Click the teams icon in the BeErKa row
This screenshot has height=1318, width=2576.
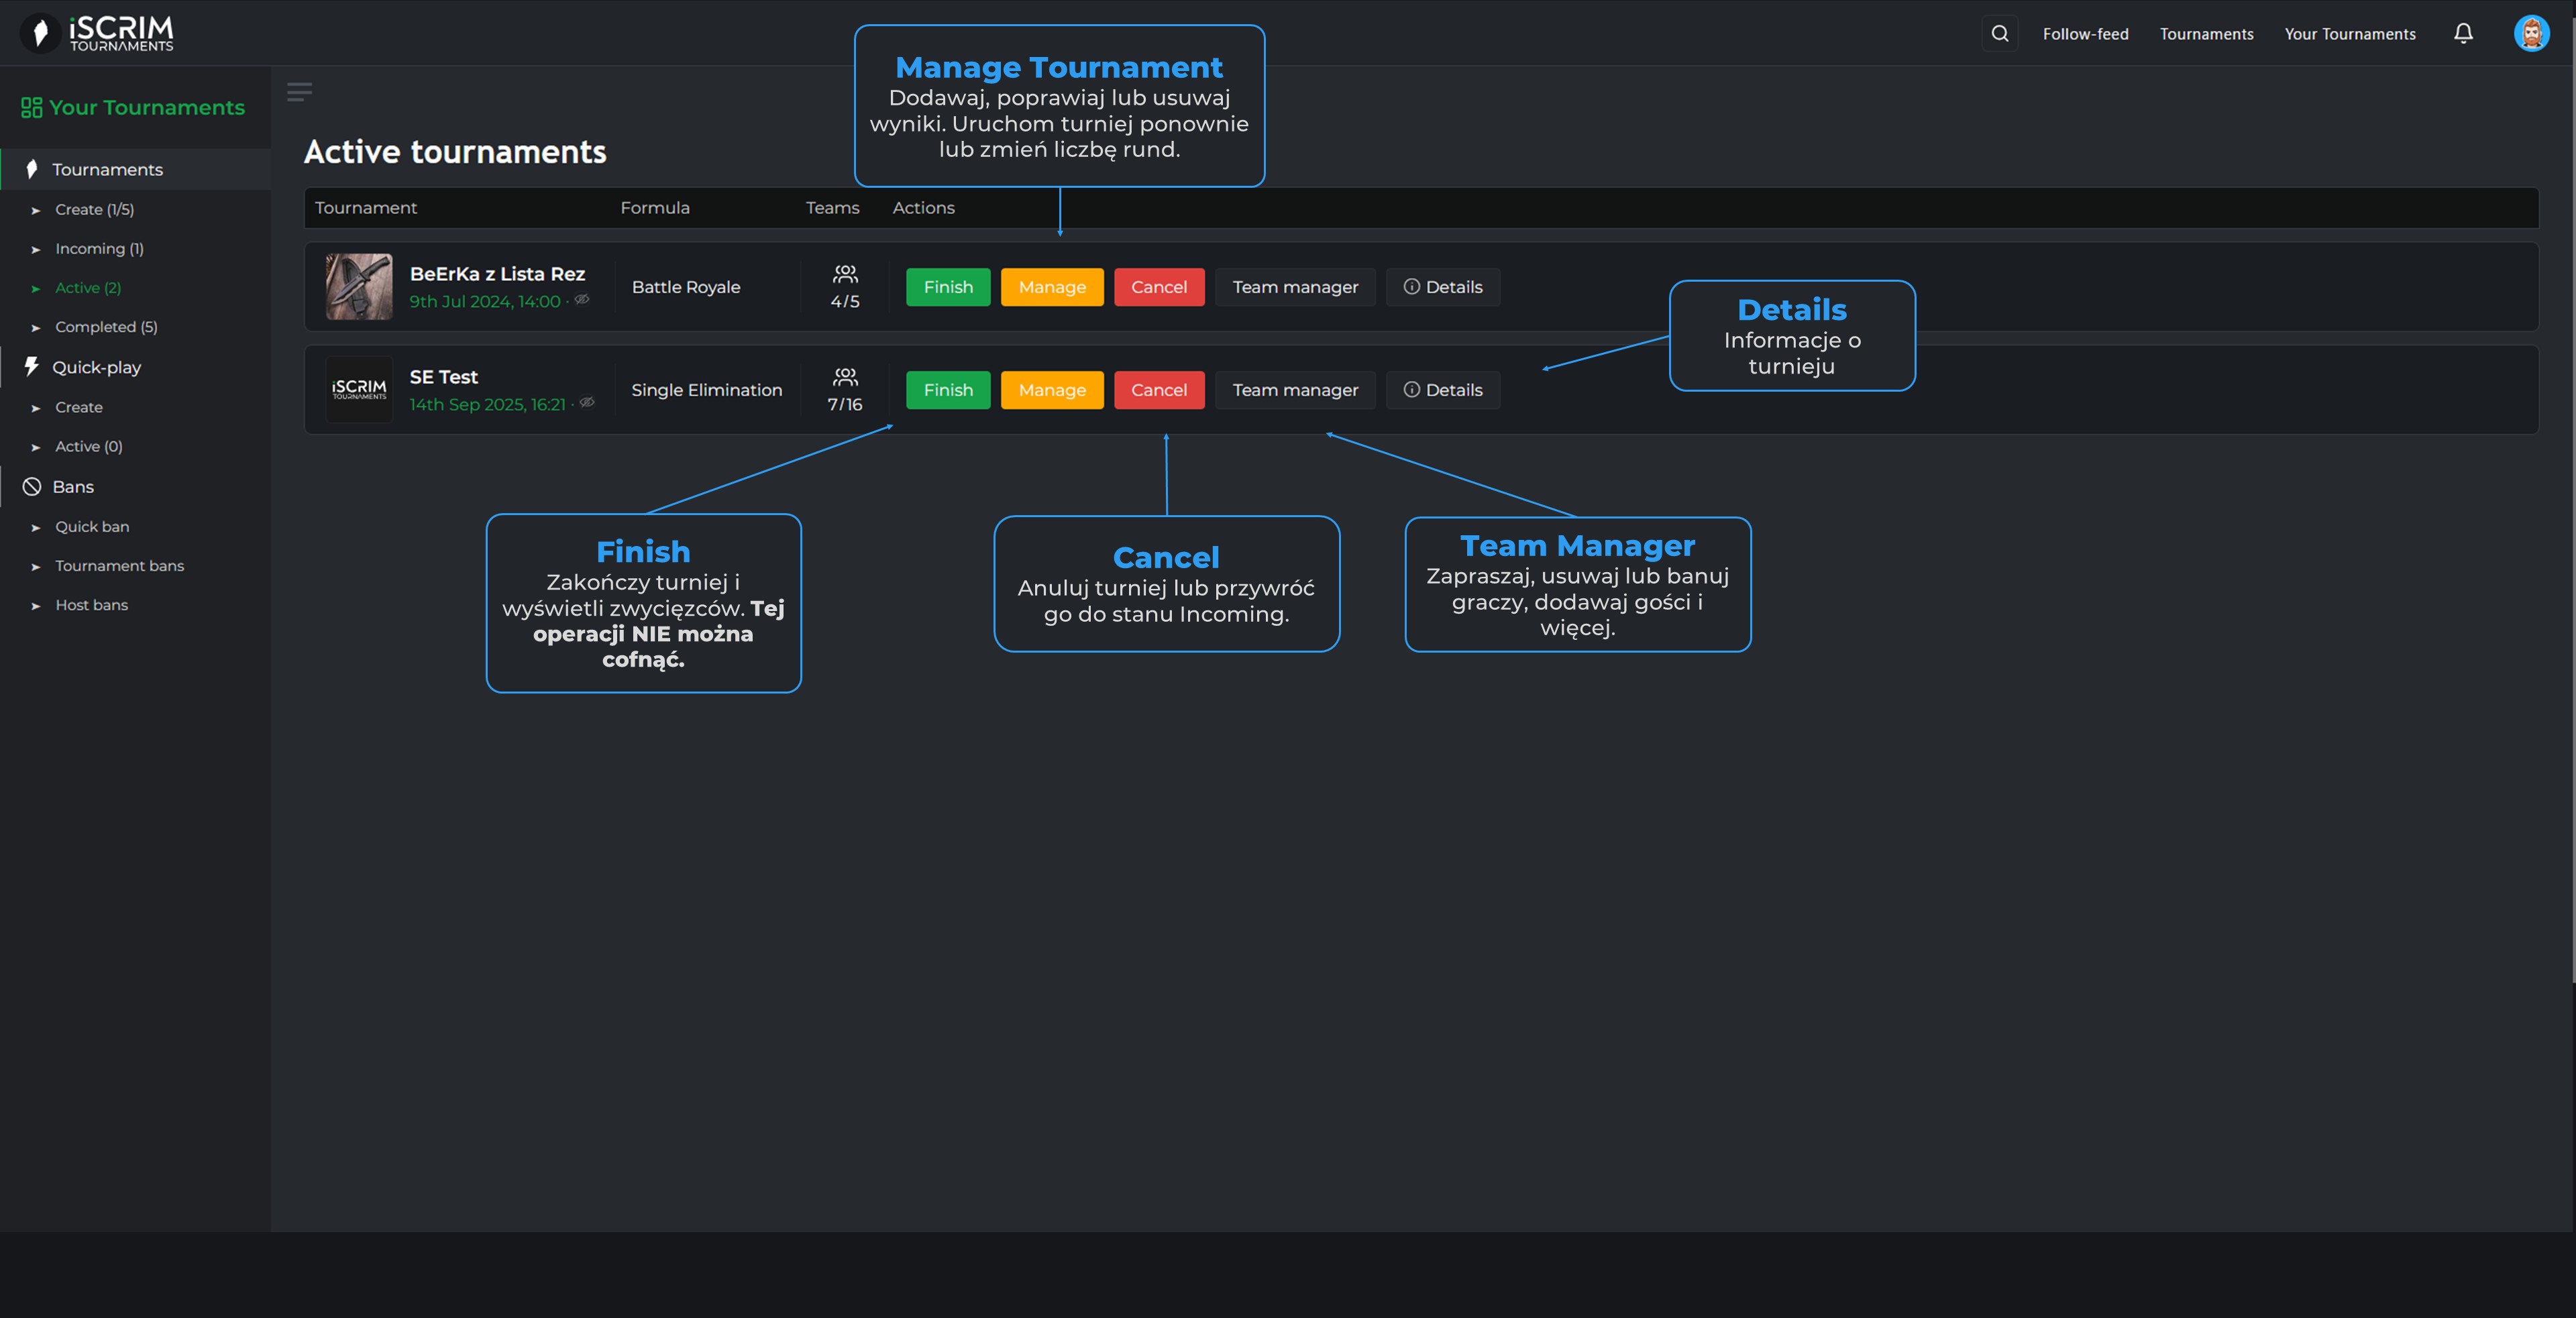[845, 274]
